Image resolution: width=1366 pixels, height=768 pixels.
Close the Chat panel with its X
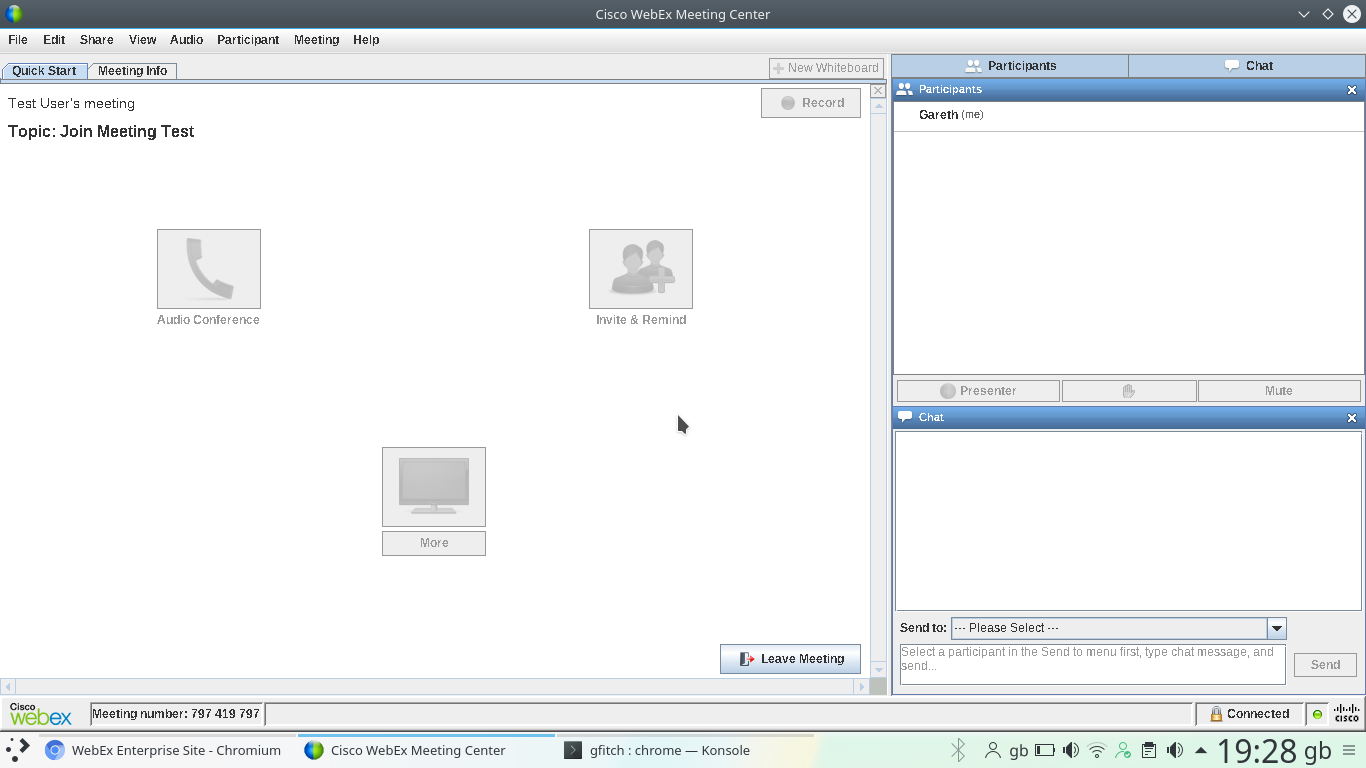[1352, 418]
